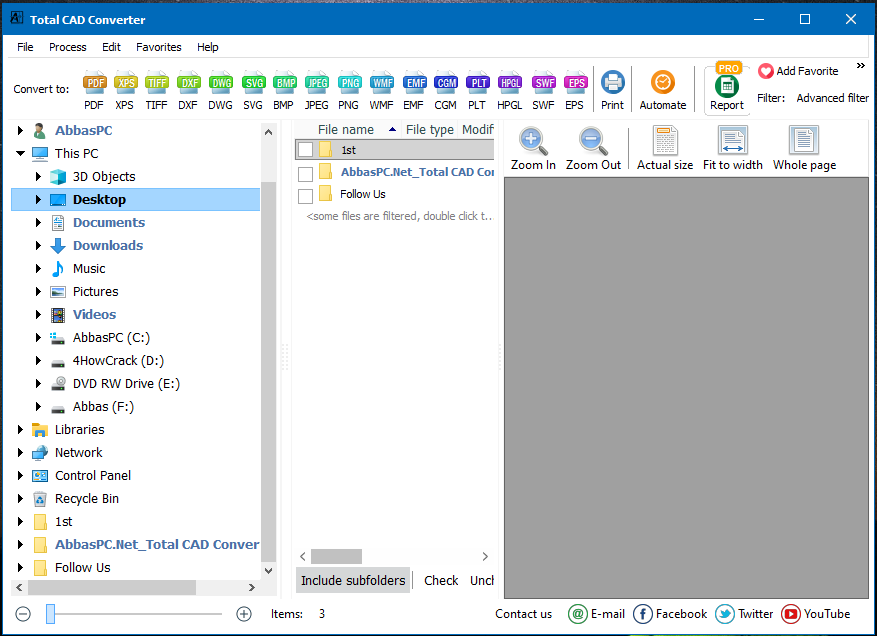Check the 1st folder checkbox
877x636 pixels.
coord(305,150)
